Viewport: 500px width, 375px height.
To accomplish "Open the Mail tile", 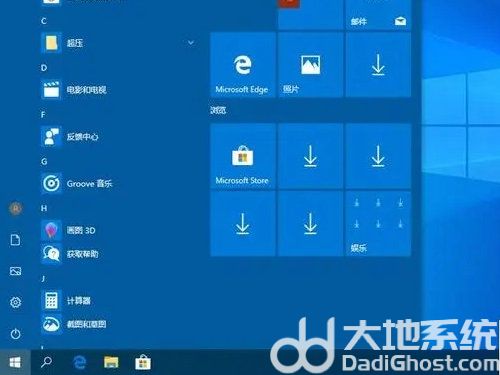I will click(x=378, y=15).
